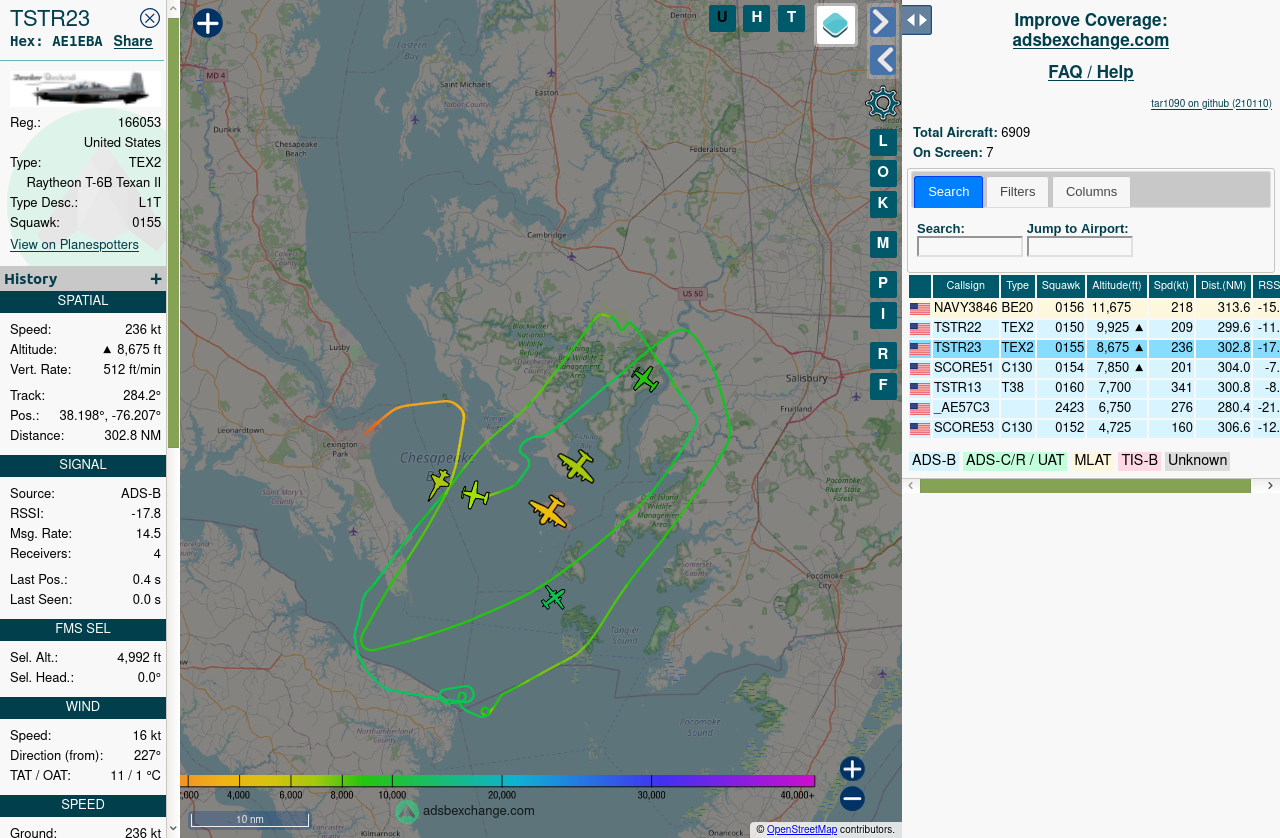The height and width of the screenshot is (838, 1280).
Task: Click the SIGNAL section header
Action: [x=83, y=465]
